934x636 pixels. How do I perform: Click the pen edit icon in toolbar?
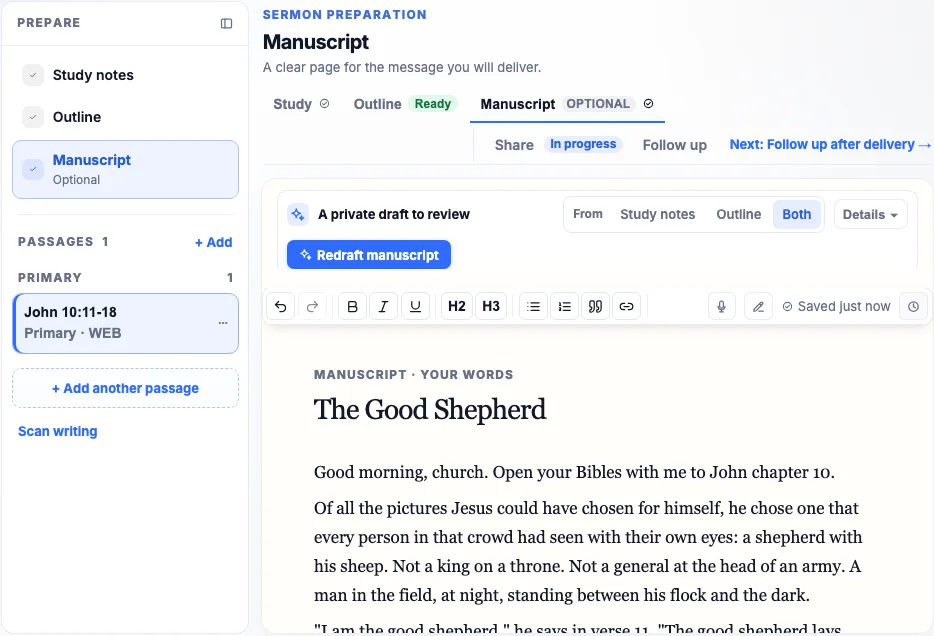point(758,306)
